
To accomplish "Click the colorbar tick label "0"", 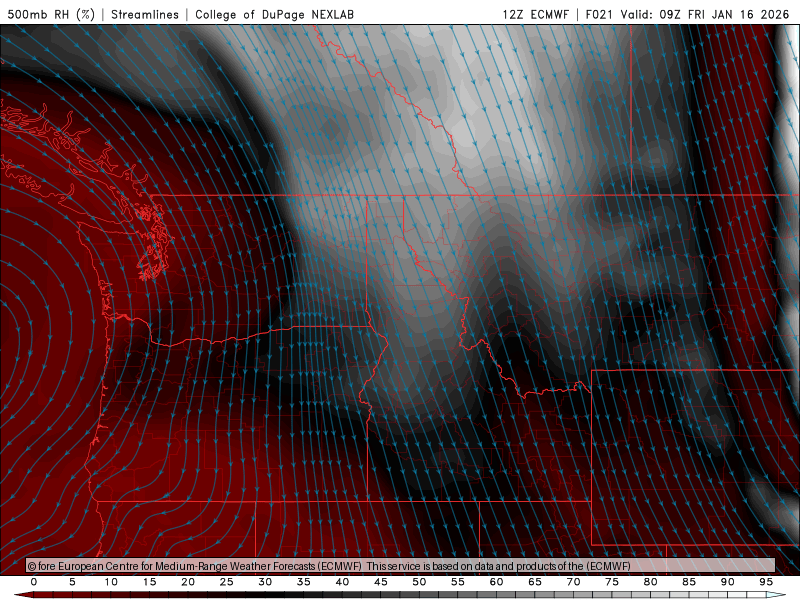I will [34, 582].
